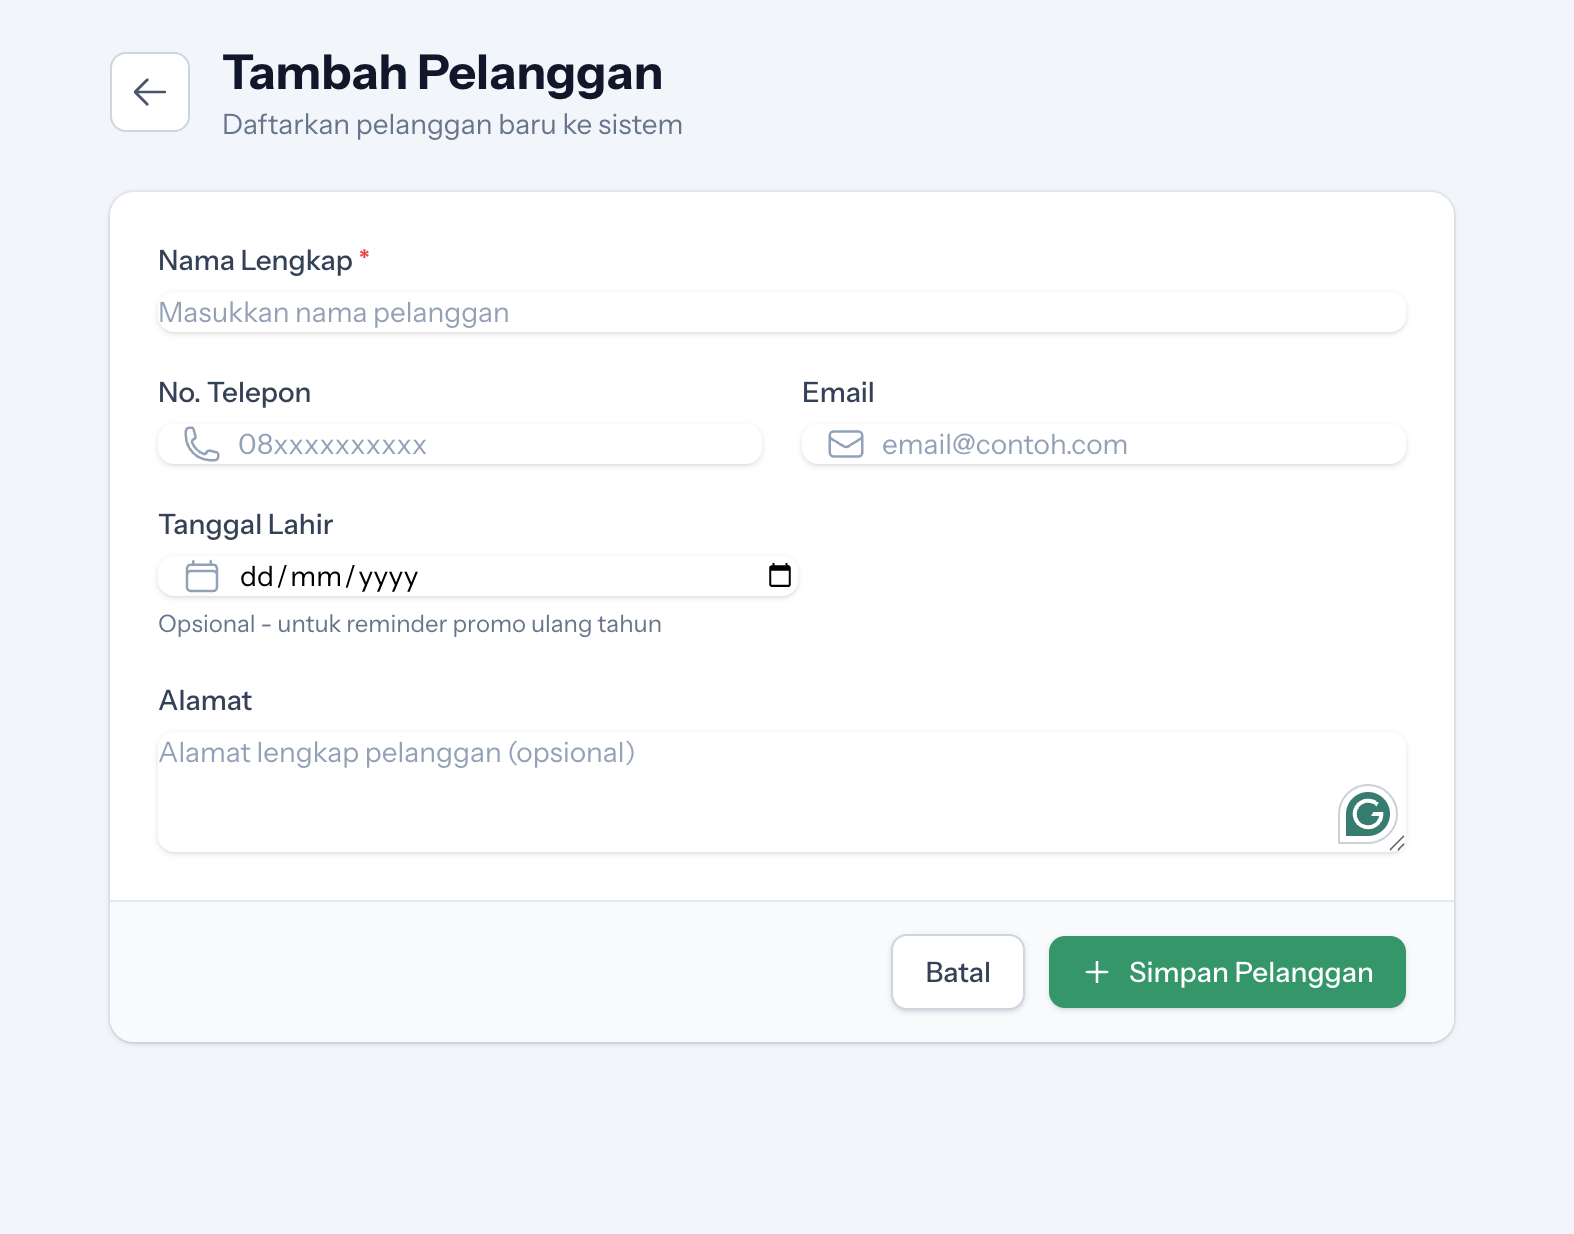The height and width of the screenshot is (1234, 1574).
Task: Click the back arrow button
Action: tap(150, 92)
